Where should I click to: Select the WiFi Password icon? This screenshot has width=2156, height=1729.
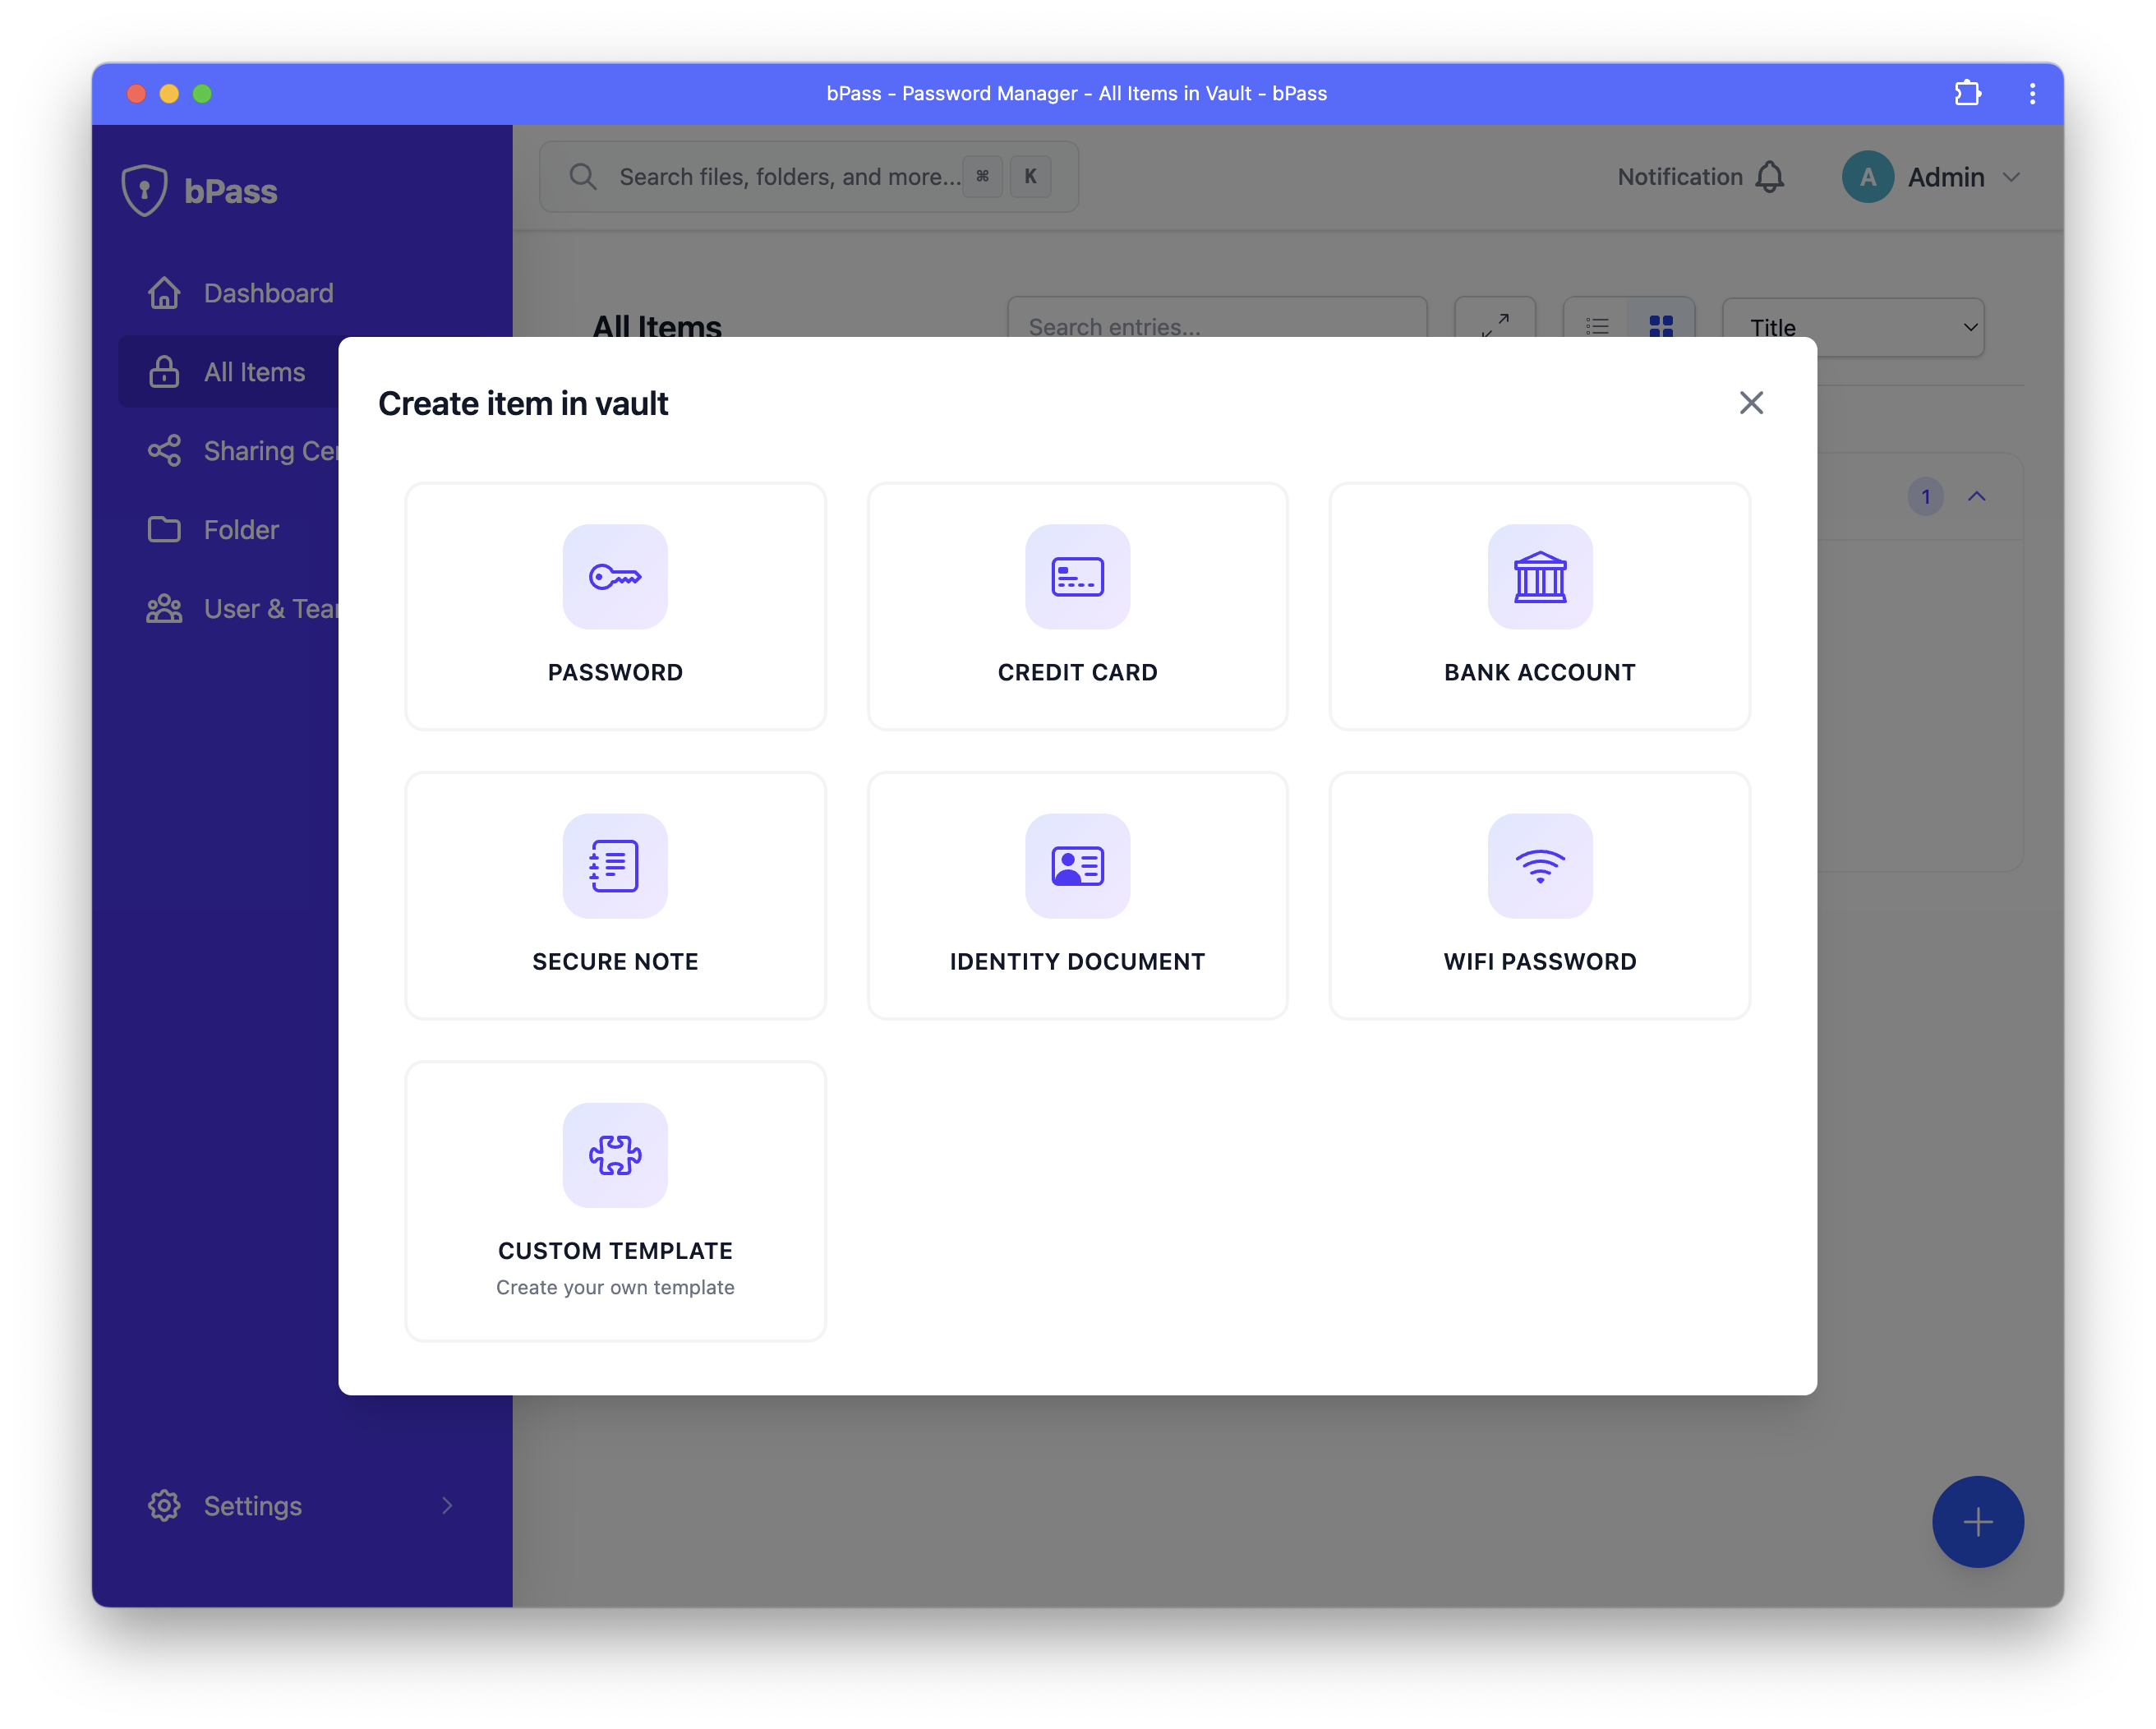(x=1539, y=866)
